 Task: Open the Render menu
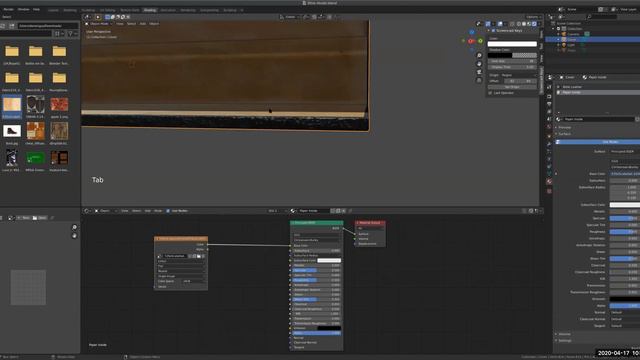(8, 9)
